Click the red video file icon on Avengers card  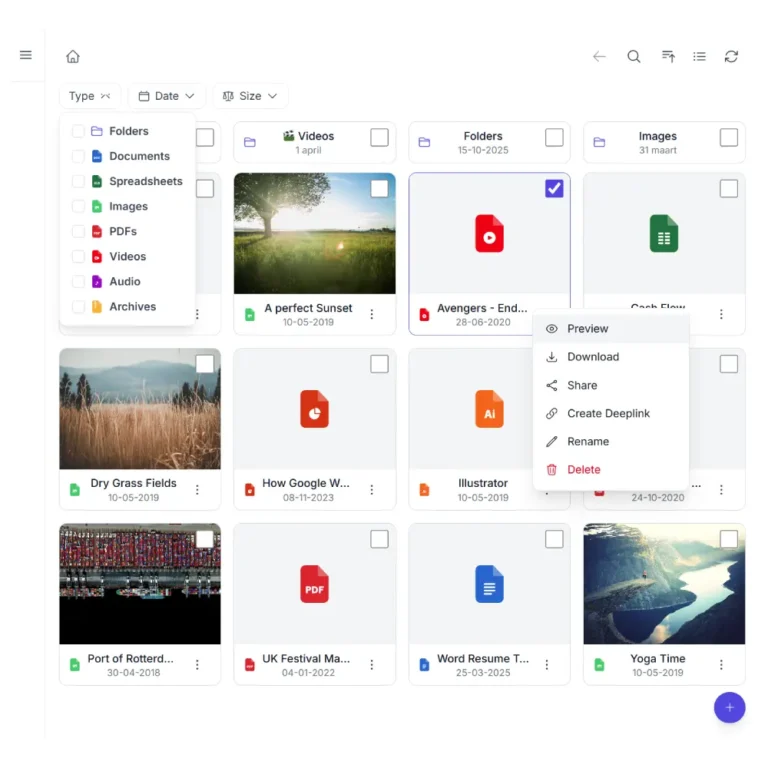[x=489, y=234]
